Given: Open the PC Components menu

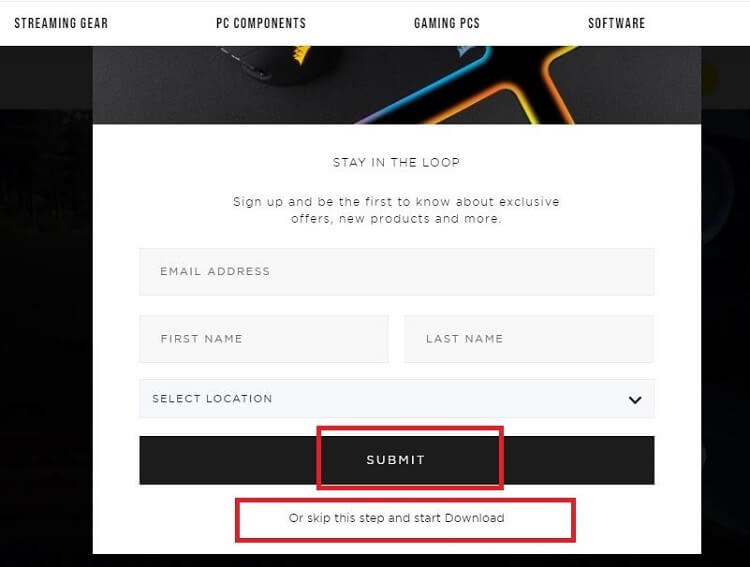Looking at the screenshot, I should coord(261,23).
